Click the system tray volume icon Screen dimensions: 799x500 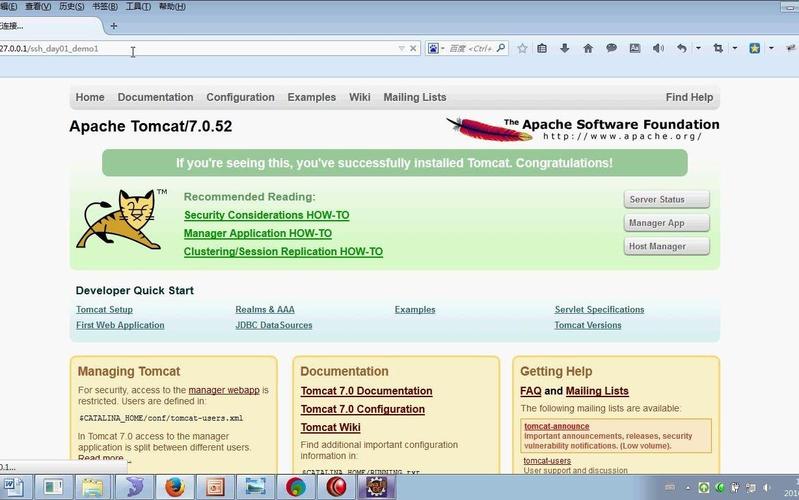pyautogui.click(x=766, y=488)
